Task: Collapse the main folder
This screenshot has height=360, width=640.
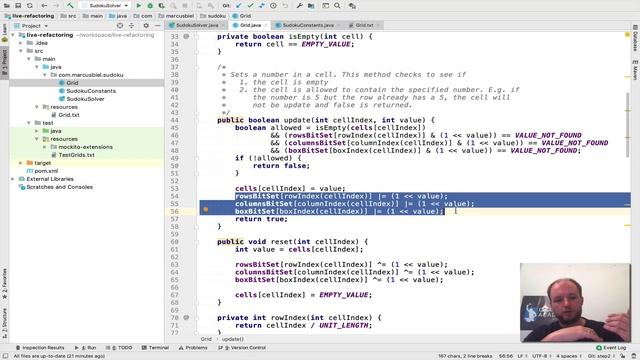Action: 29,59
